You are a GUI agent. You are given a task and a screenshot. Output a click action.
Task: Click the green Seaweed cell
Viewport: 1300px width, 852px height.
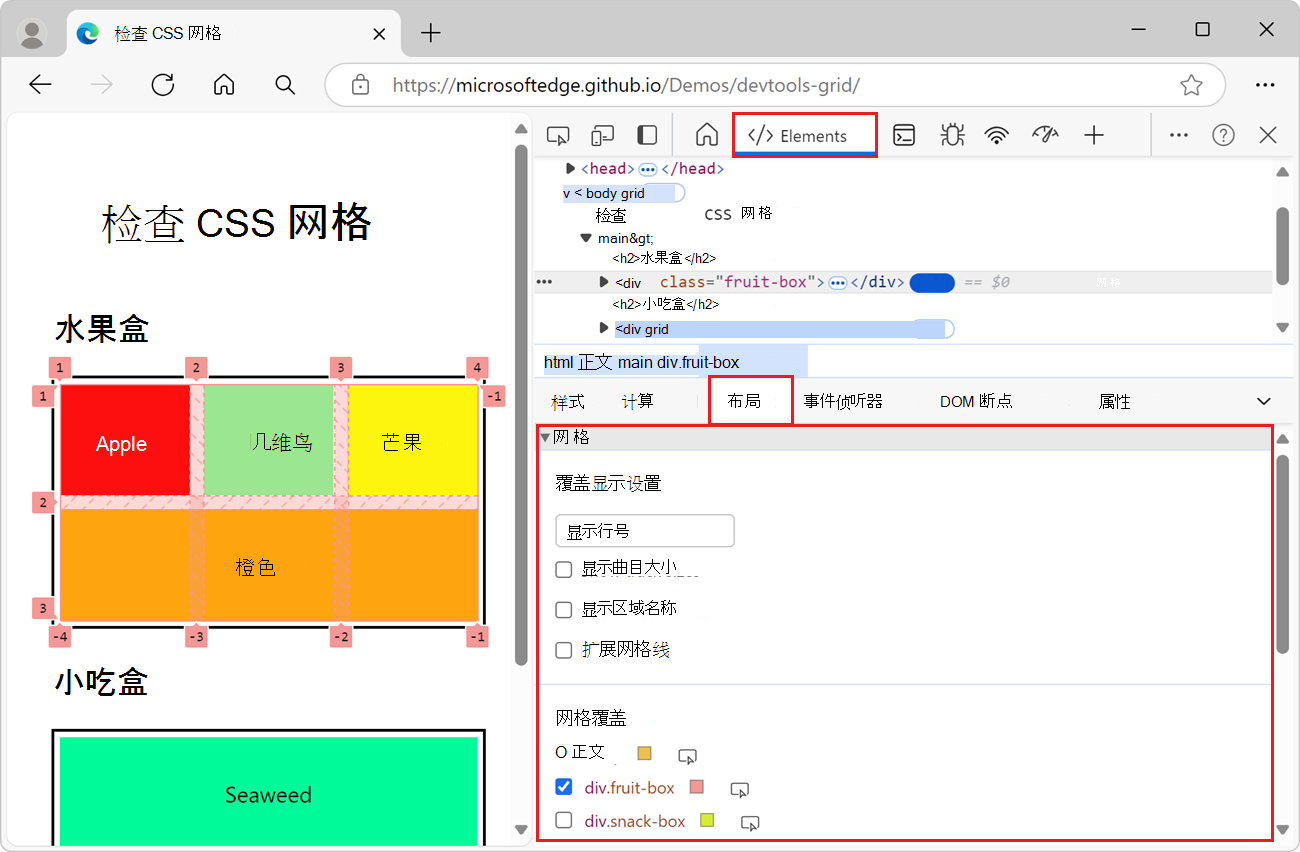click(268, 792)
